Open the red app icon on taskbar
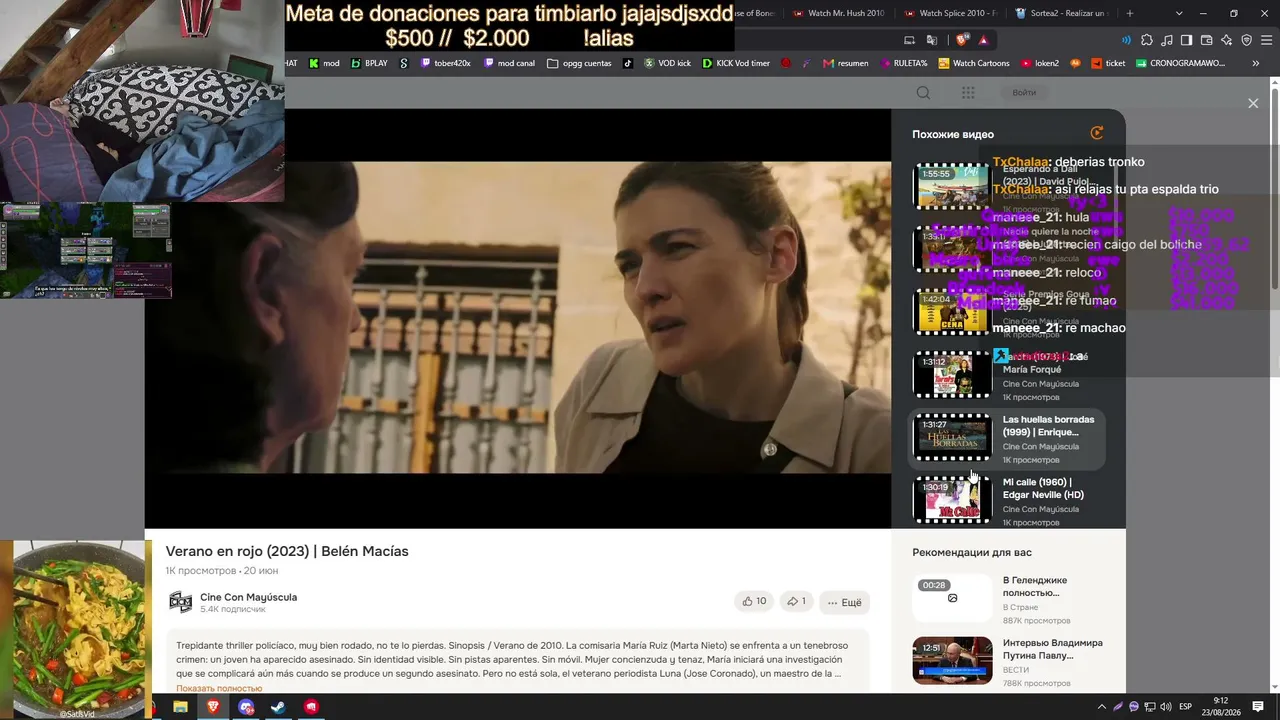 click(311, 707)
